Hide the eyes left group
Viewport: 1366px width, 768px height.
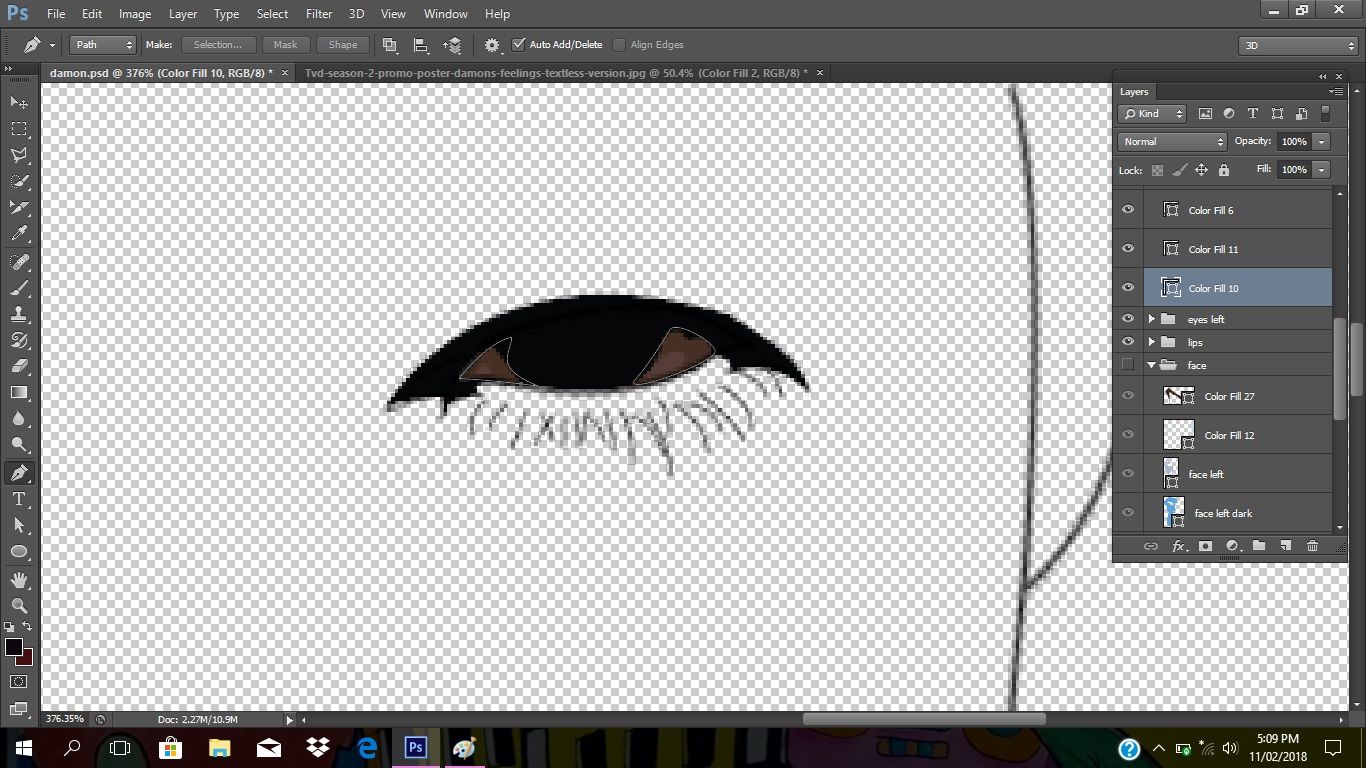1128,319
